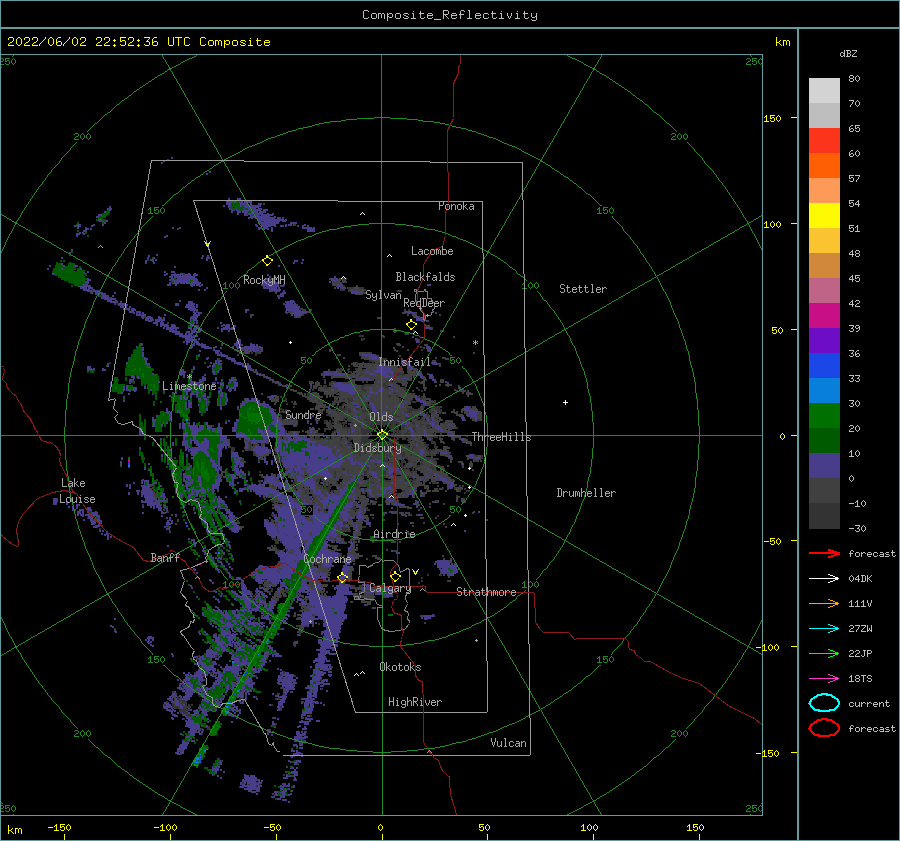Screen dimensions: 900x841
Task: Select the Cochrane label
Action: 327,559
